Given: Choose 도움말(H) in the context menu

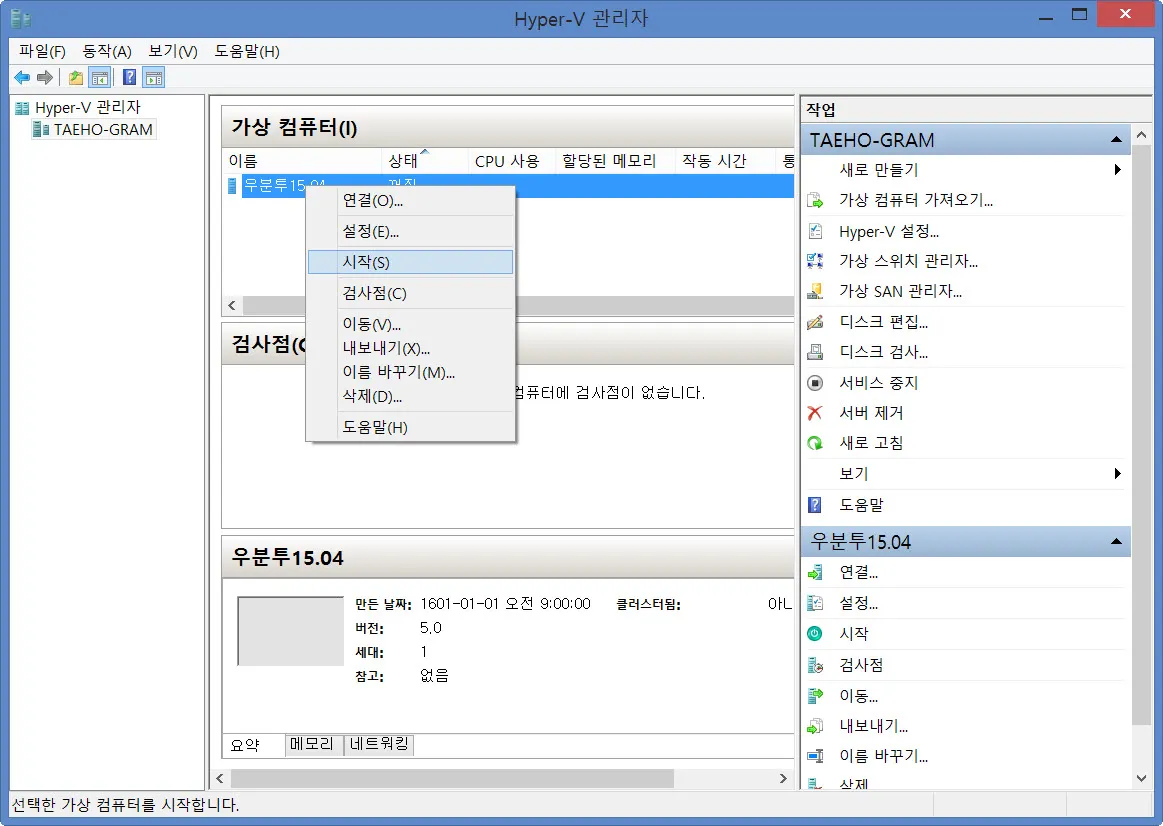Looking at the screenshot, I should point(410,428).
